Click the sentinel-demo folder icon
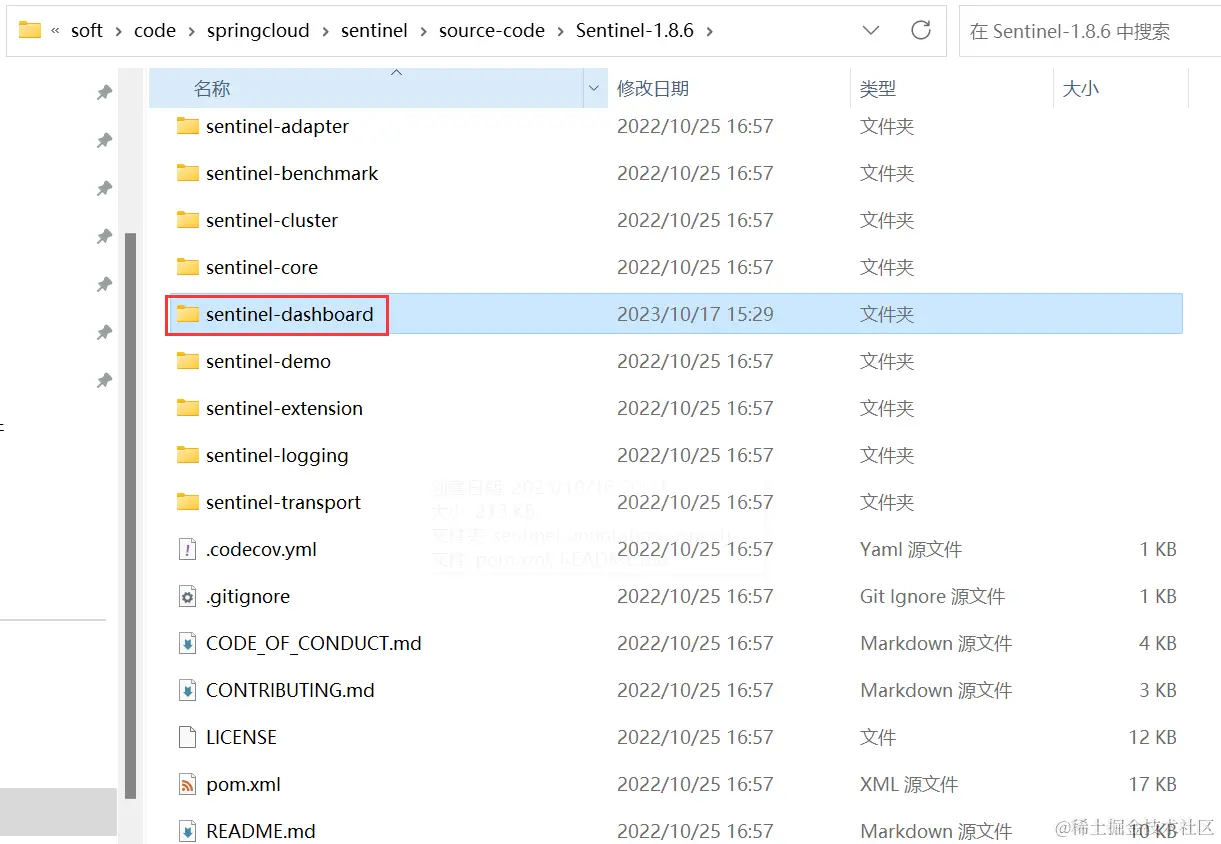 click(x=187, y=361)
